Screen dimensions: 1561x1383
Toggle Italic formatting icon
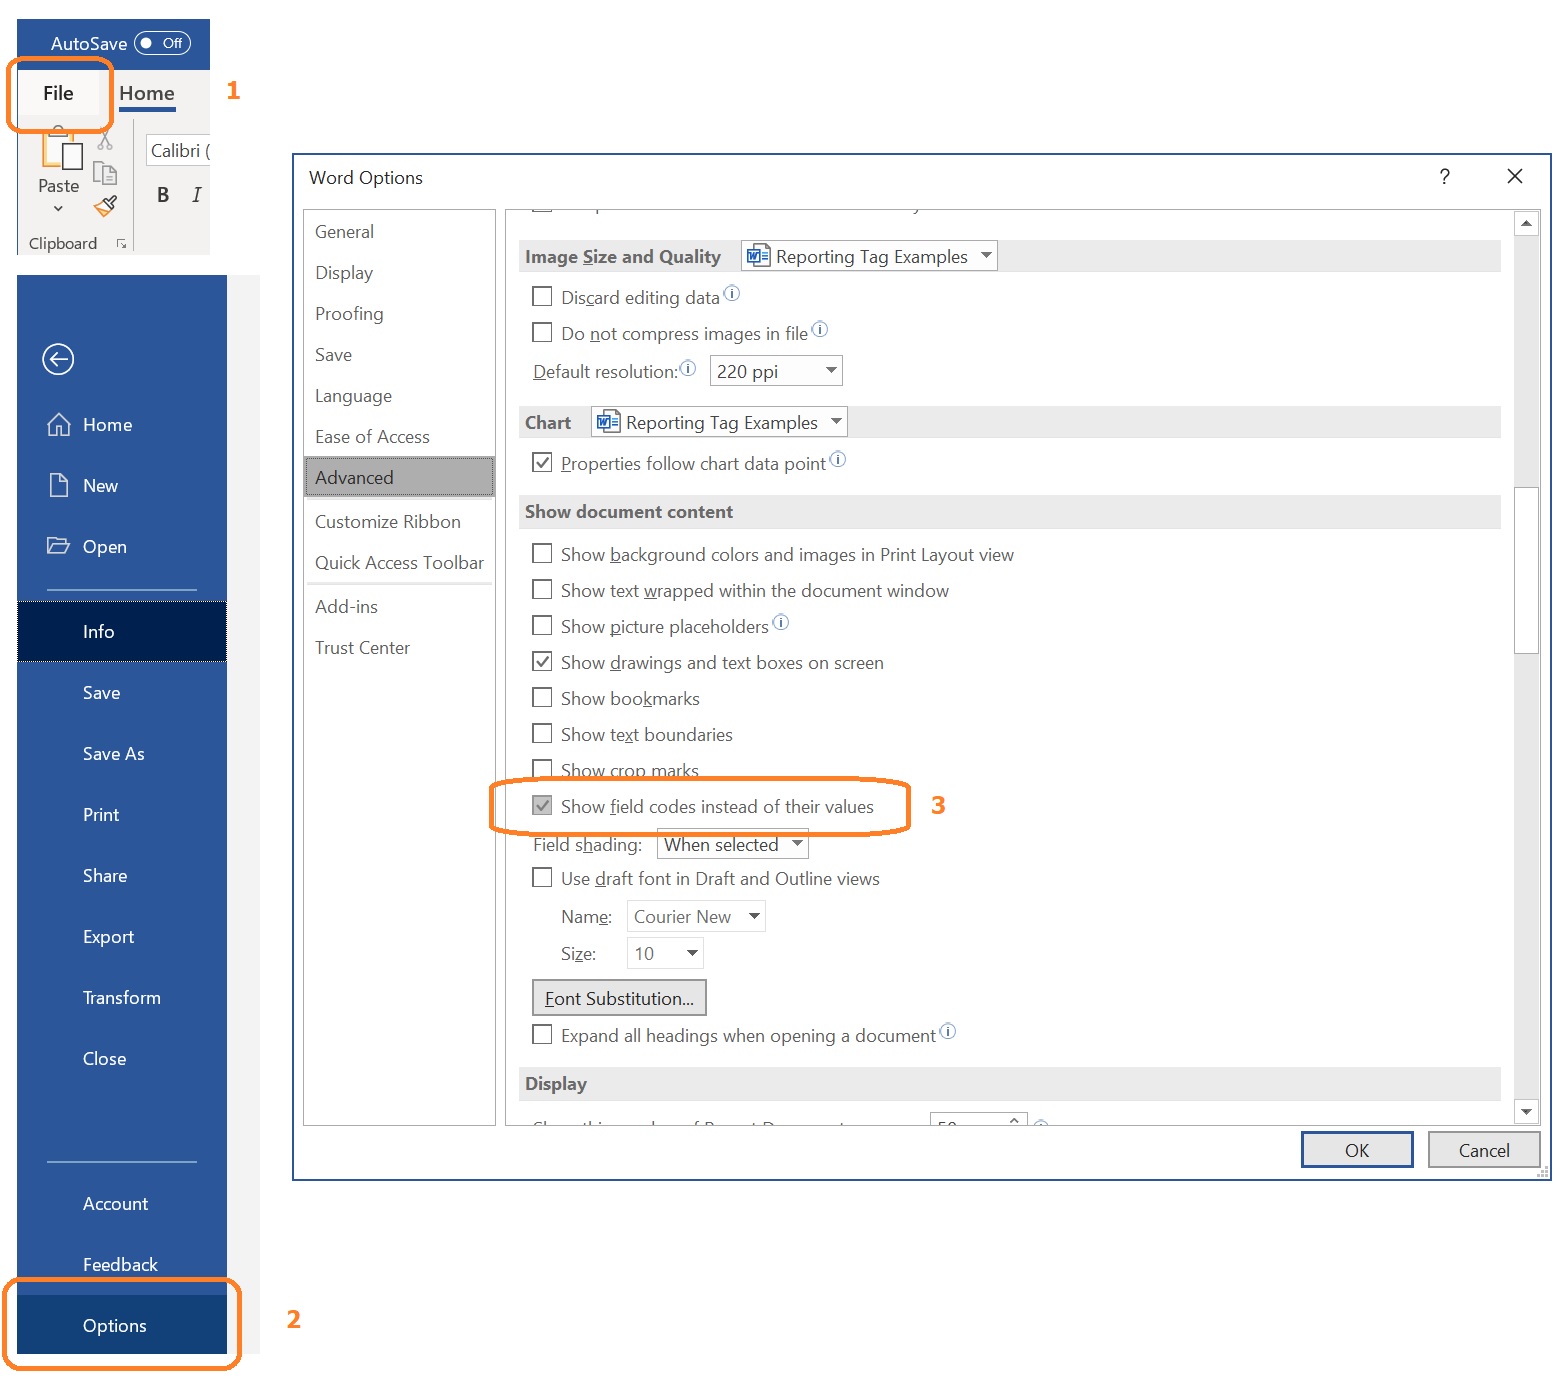pyautogui.click(x=196, y=195)
